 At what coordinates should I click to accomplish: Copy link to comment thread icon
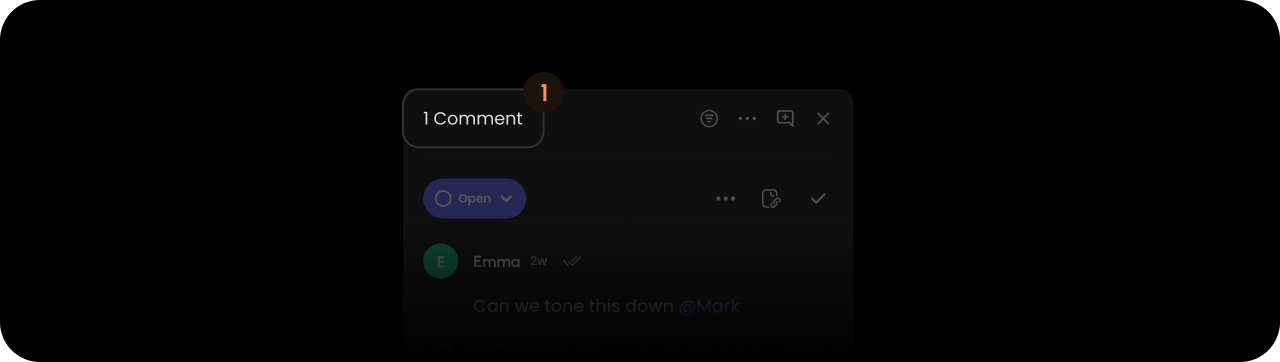(x=771, y=198)
